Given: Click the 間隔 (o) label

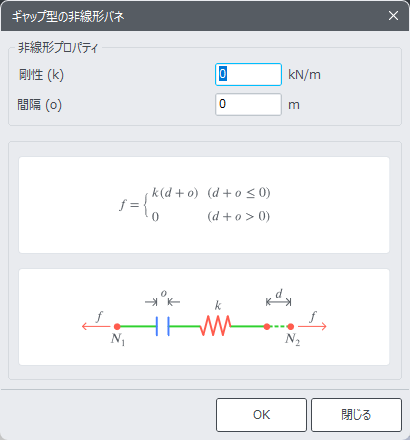Looking at the screenshot, I should tap(39, 105).
